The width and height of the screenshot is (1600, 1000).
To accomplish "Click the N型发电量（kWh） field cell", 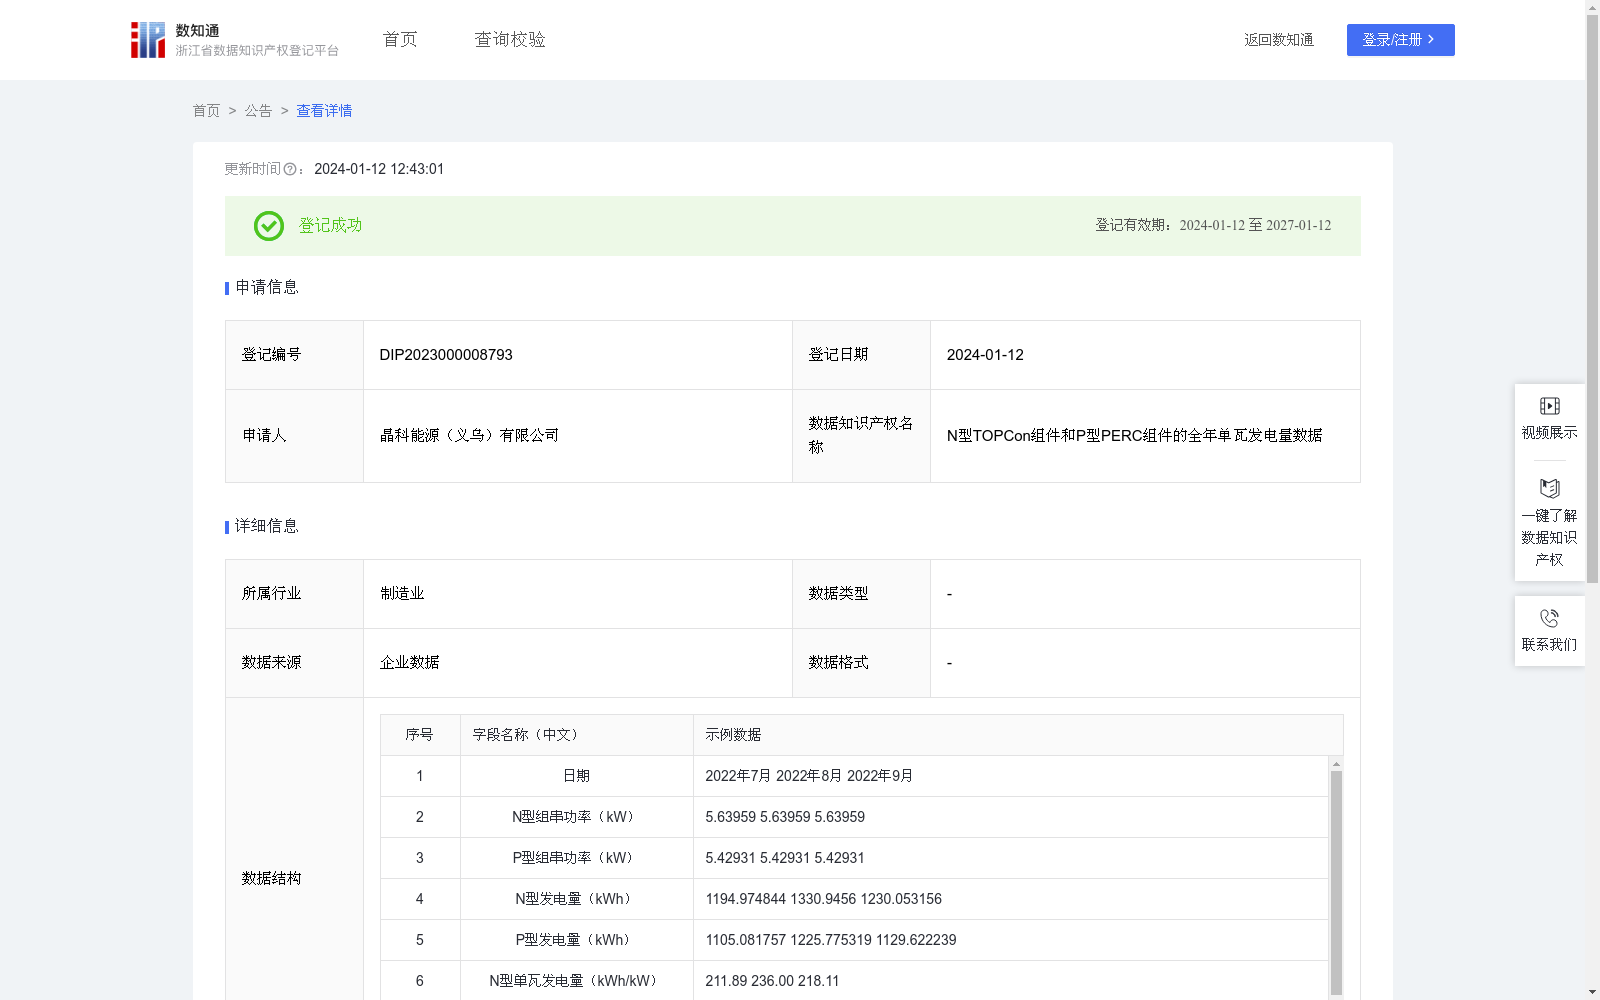I will click(577, 899).
